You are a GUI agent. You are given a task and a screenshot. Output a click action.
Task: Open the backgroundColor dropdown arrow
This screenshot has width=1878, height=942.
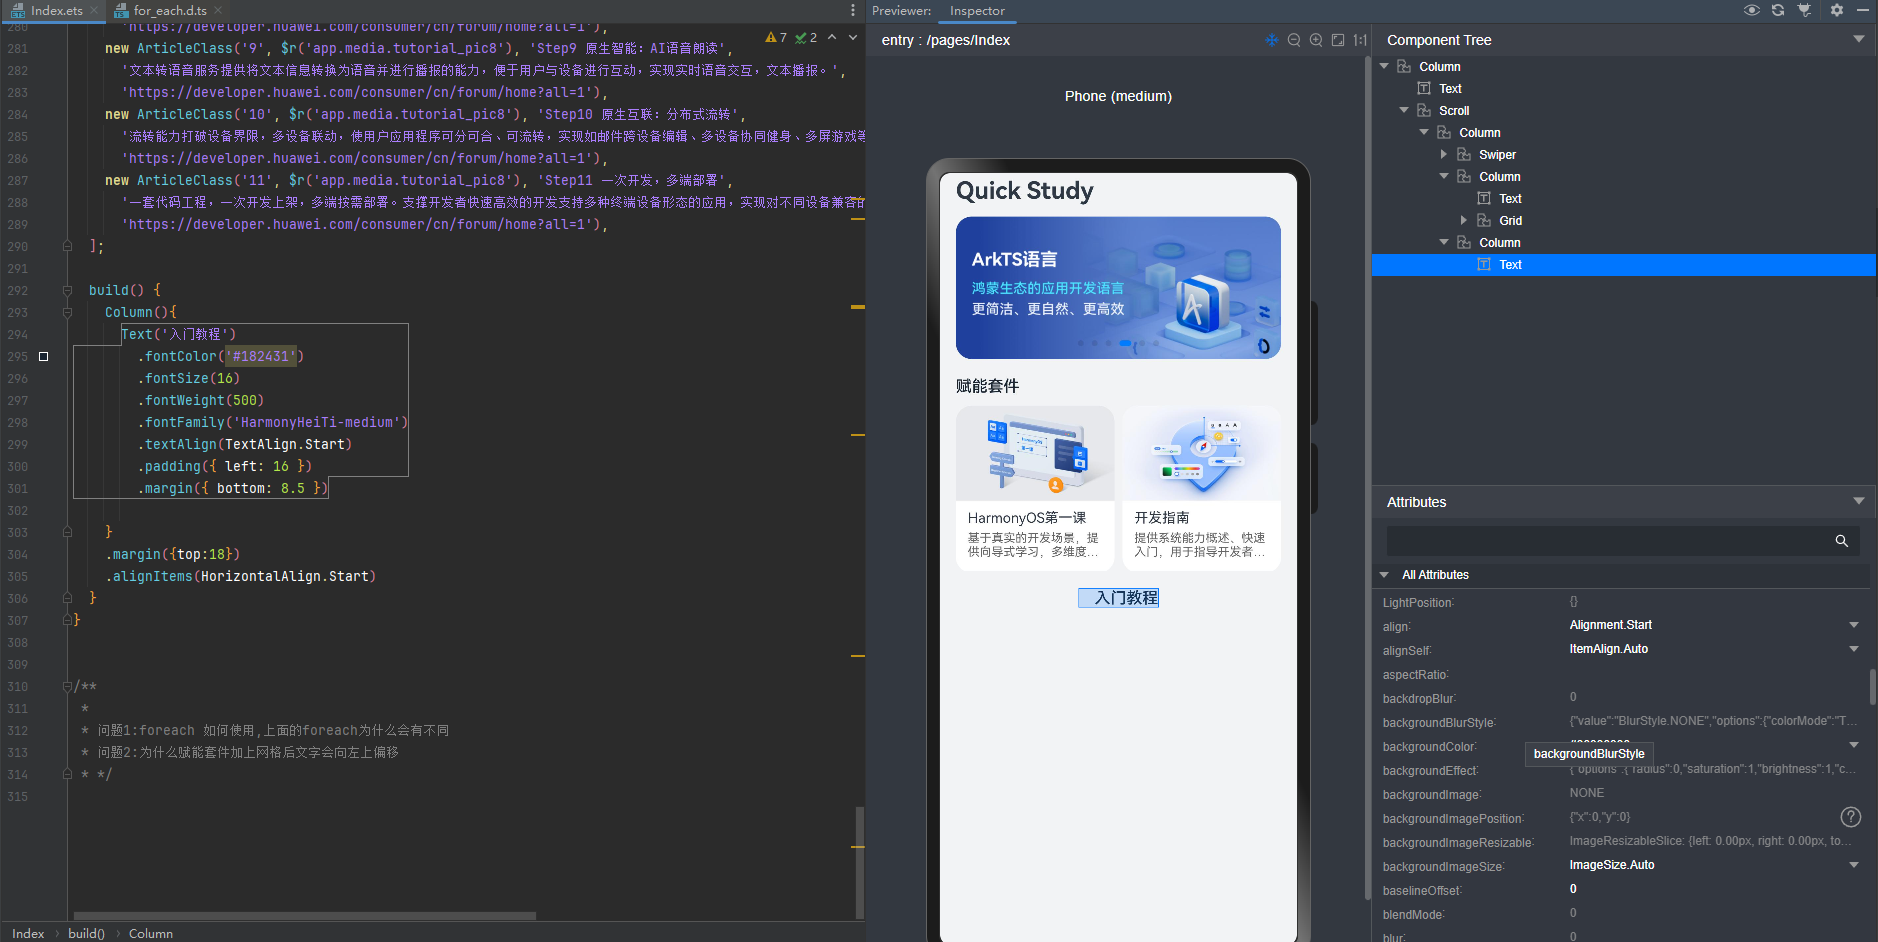pos(1854,745)
